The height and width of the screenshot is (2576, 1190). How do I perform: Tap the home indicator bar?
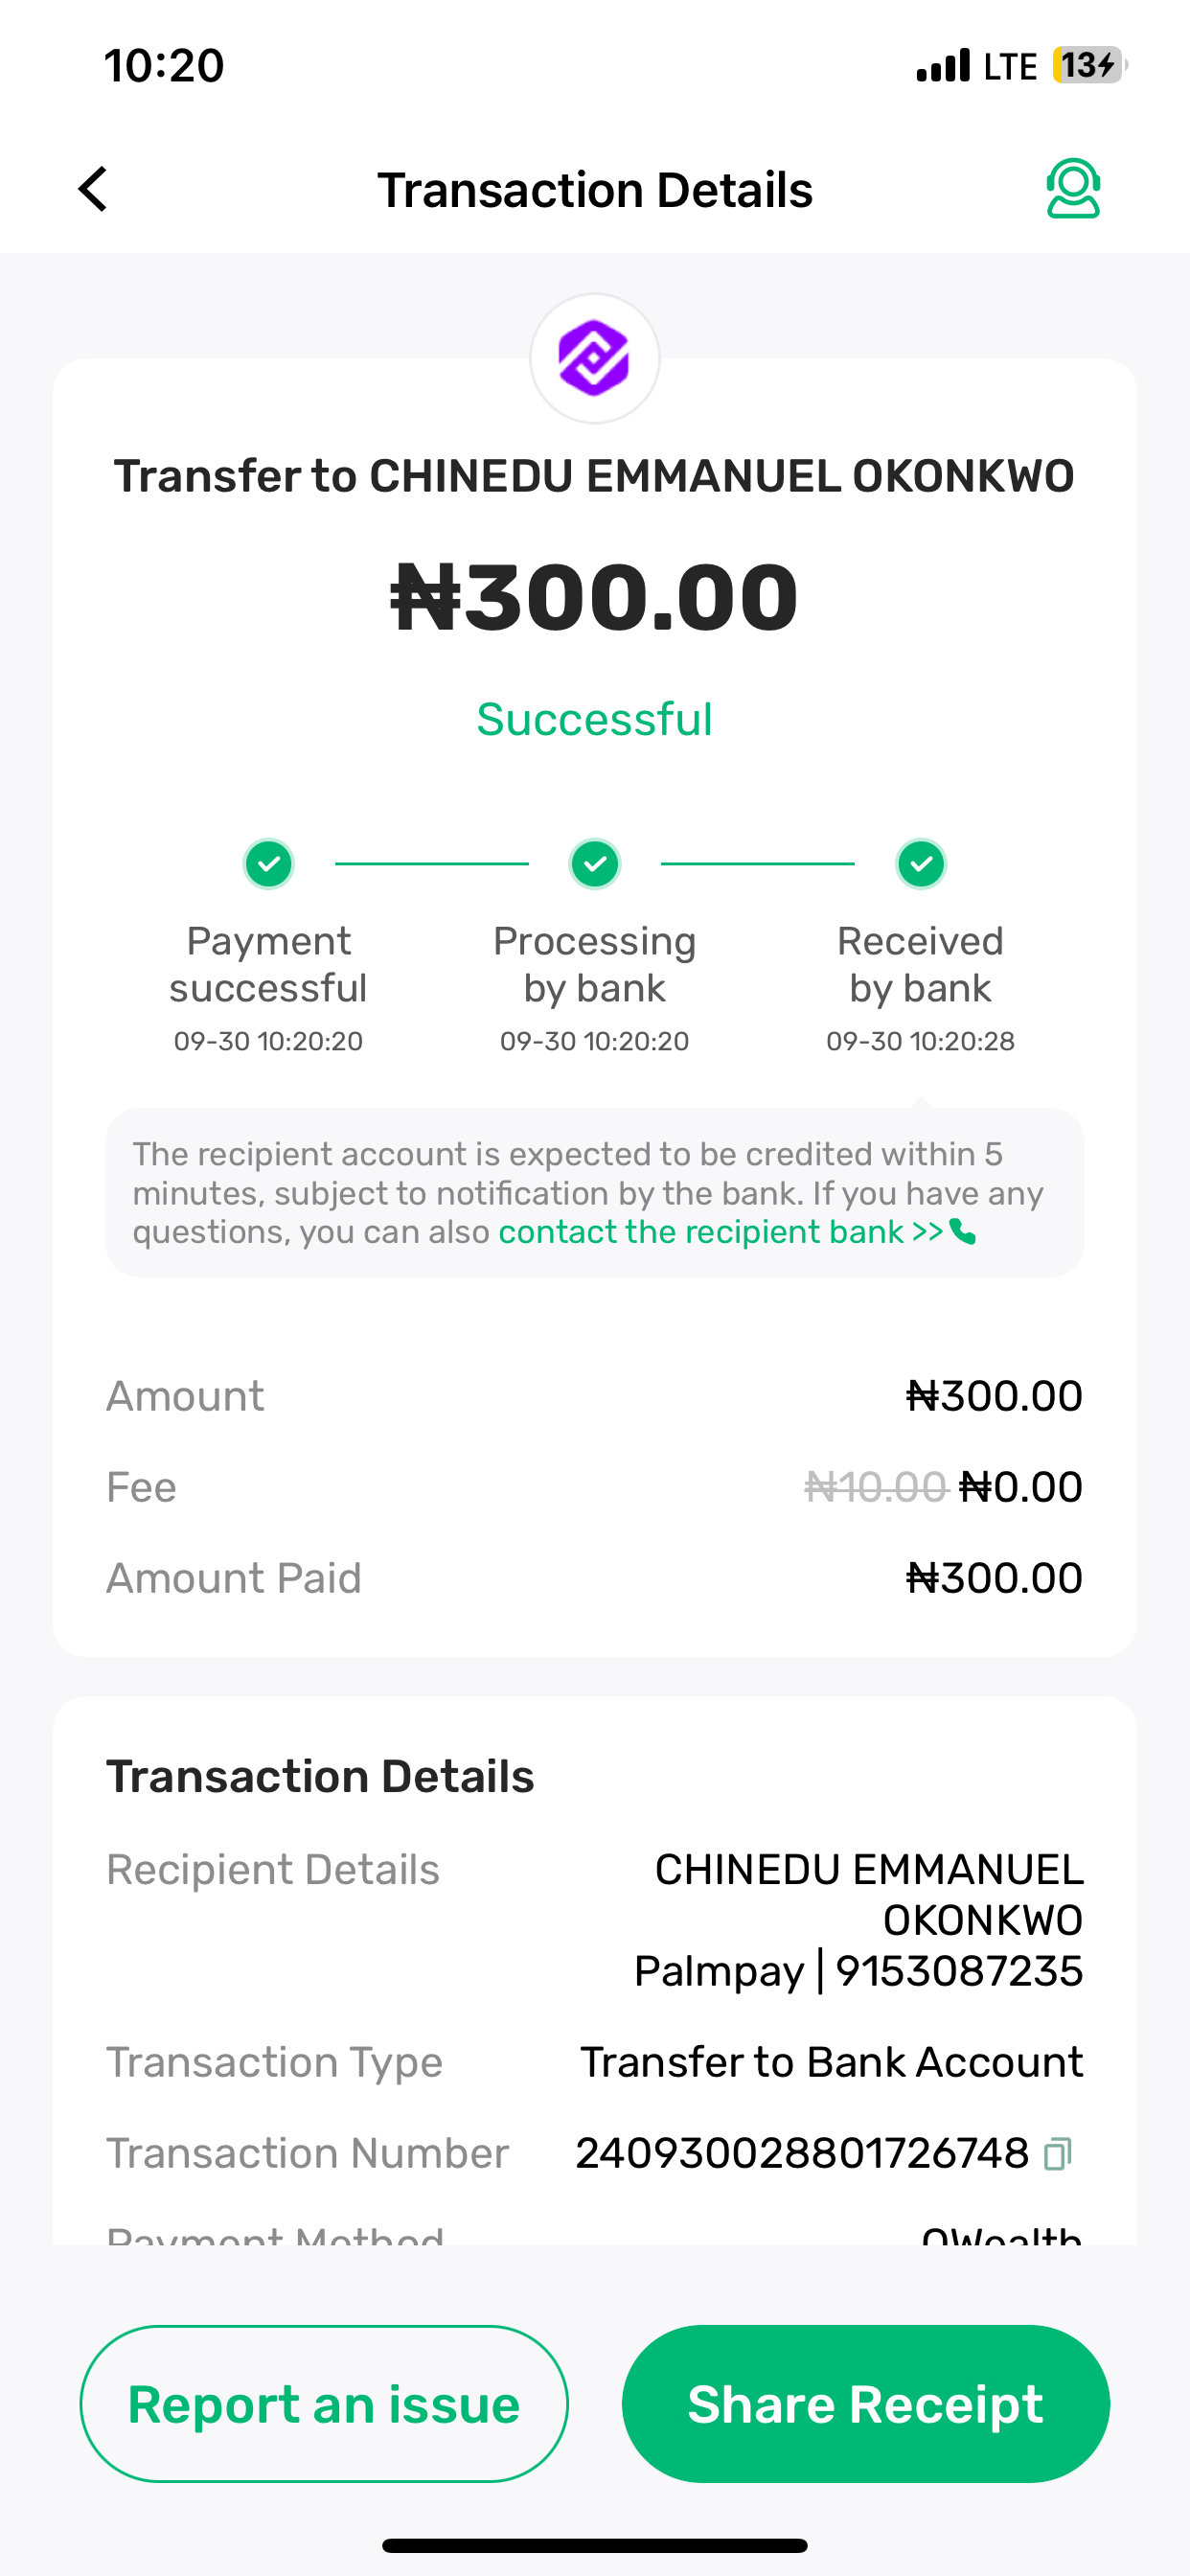(594, 2545)
